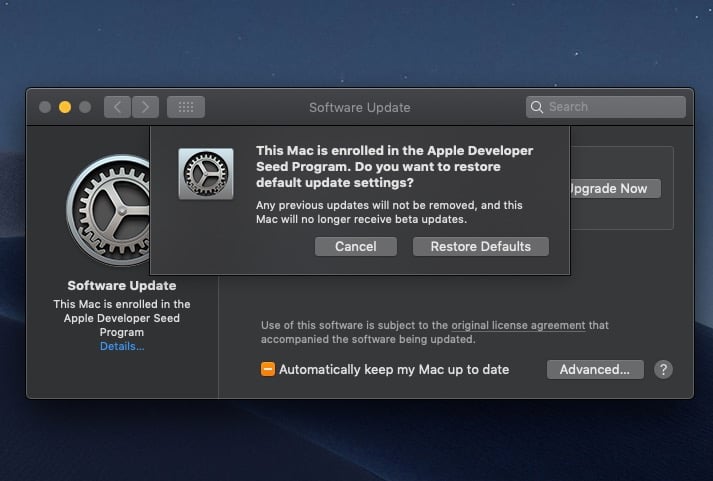Click the 'Apple Developer Seed Program' sidebar text
The image size is (713, 481).
(x=122, y=325)
